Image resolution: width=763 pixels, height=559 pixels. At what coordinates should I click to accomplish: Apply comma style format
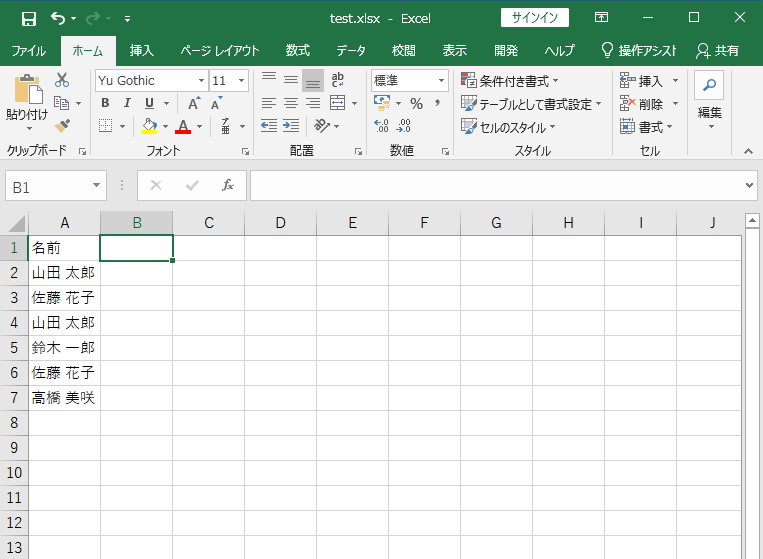pos(437,103)
